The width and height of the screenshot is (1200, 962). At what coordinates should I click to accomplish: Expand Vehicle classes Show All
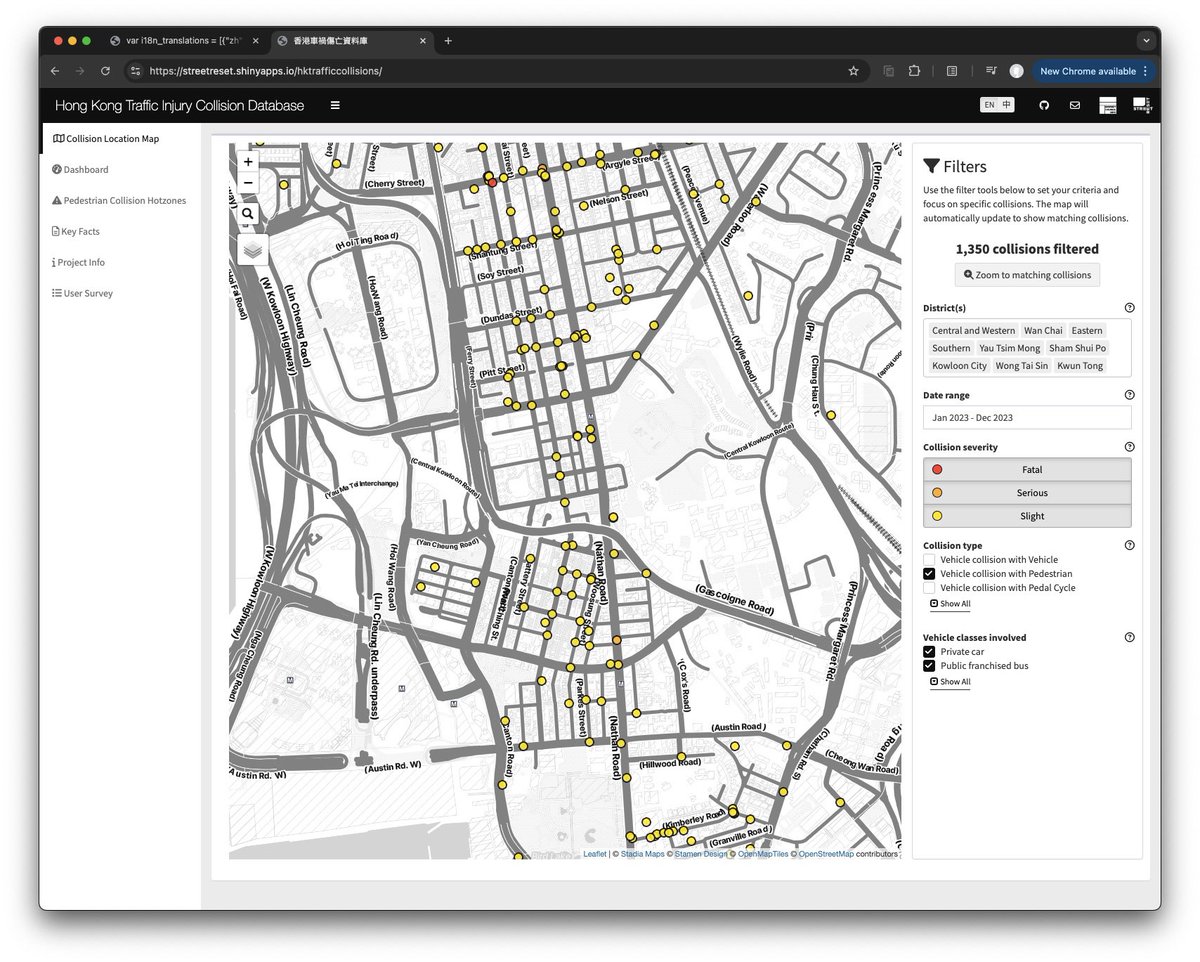[950, 682]
